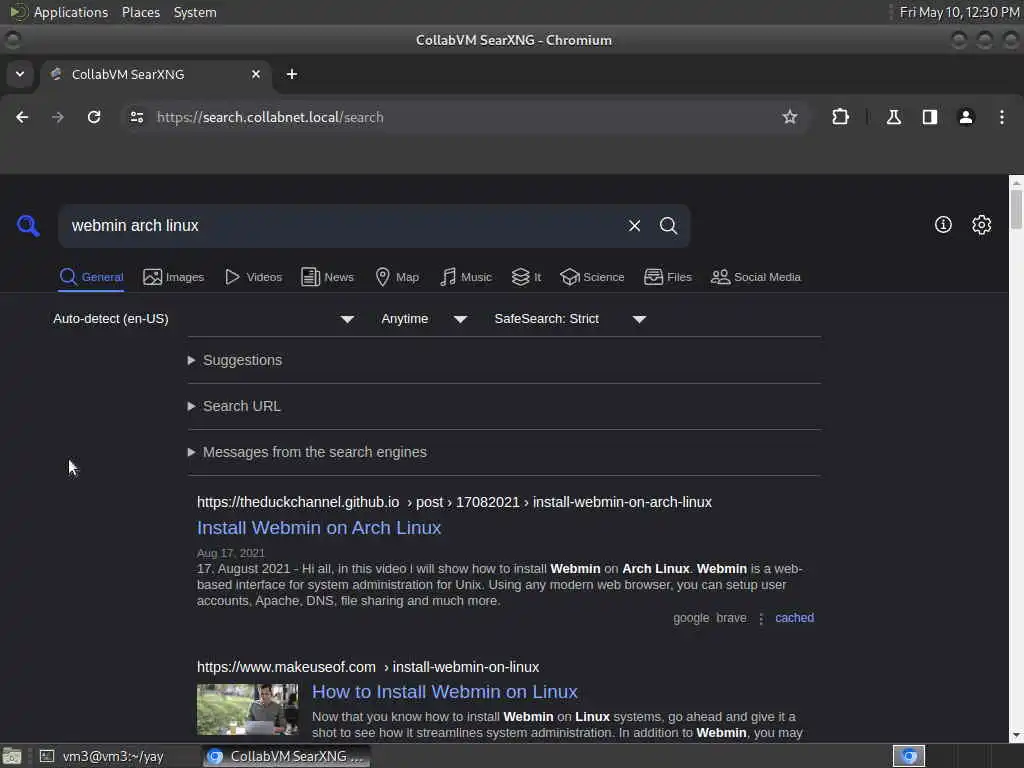Viewport: 1024px width, 768px height.
Task: Click the makeuseof.com result URL
Action: click(368, 667)
